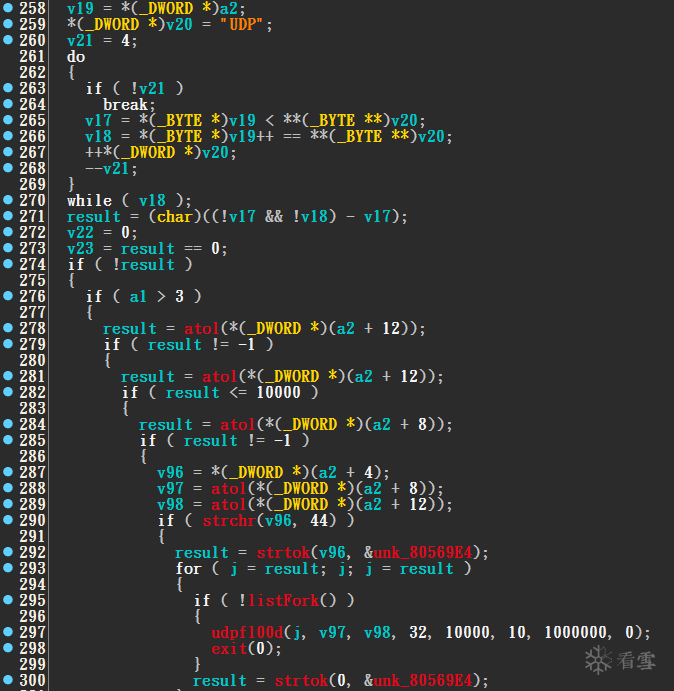Select variable v96 on line 287
Image resolution: width=674 pixels, height=691 pixels.
coord(170,472)
